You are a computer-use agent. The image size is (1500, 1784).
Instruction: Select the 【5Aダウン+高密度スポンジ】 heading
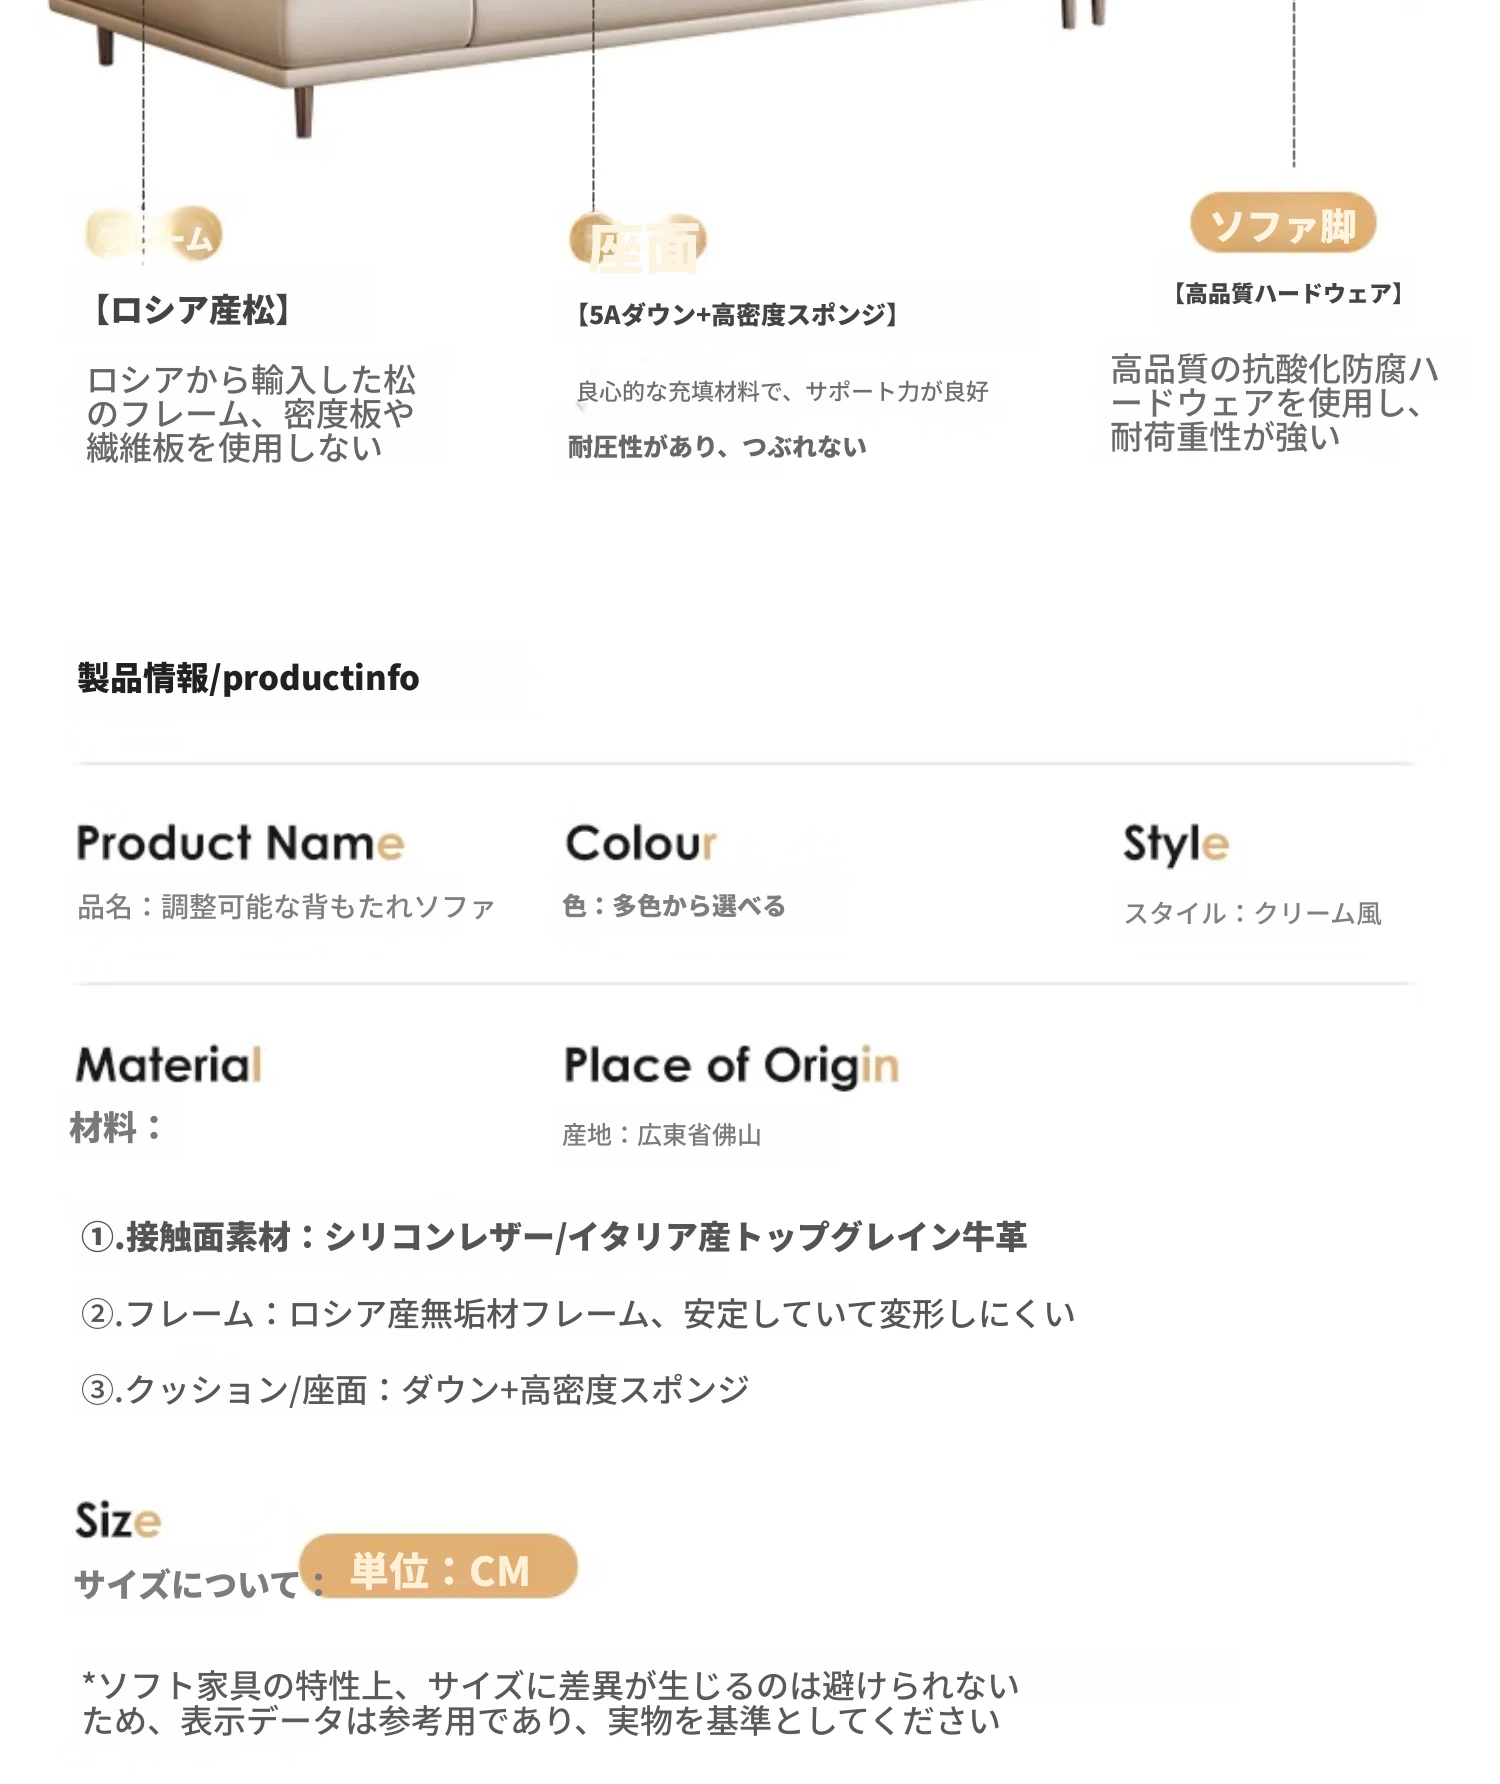pyautogui.click(x=738, y=315)
